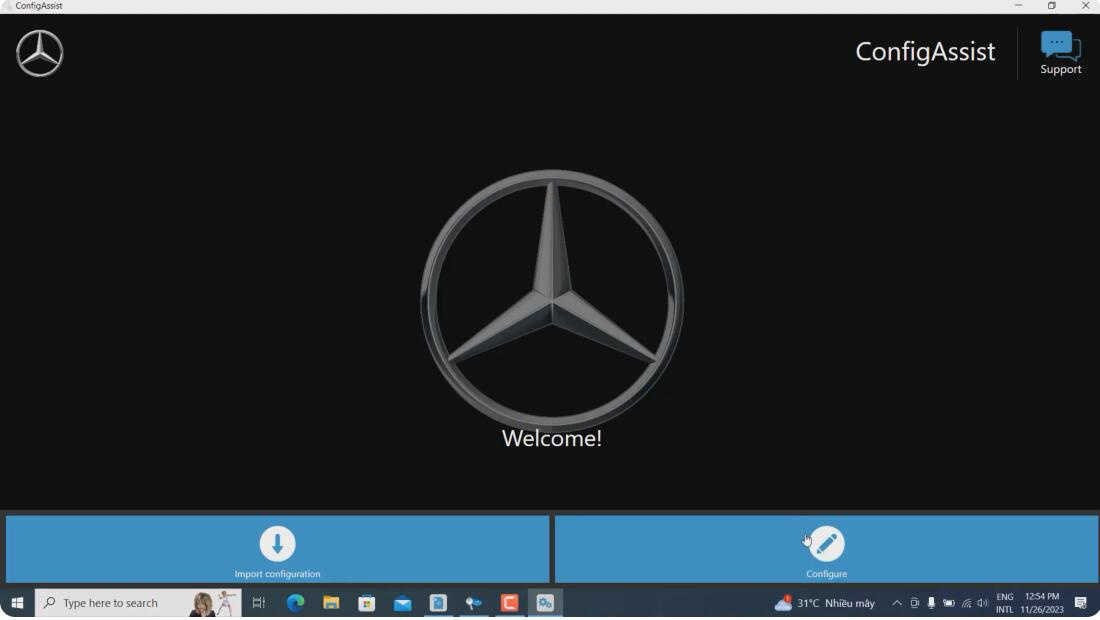Open the Support chat icon
This screenshot has height=620, width=1100.
point(1060,53)
